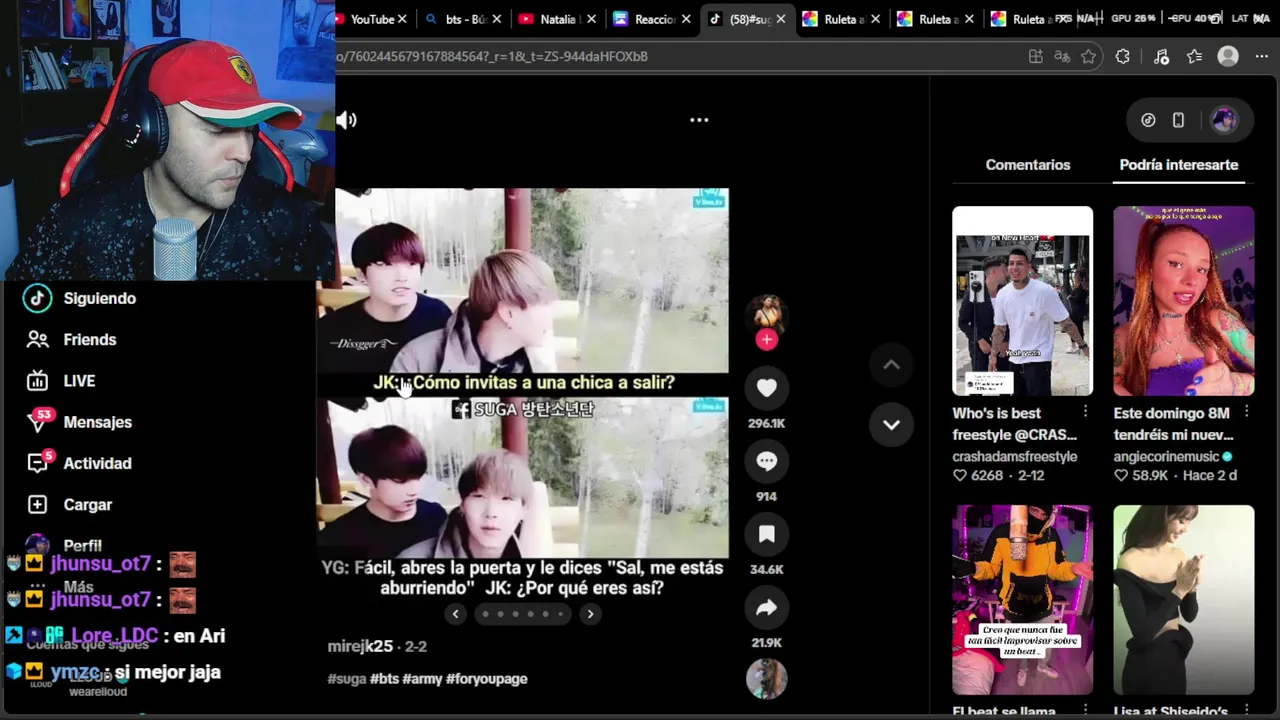The height and width of the screenshot is (720, 1280).
Task: Open the #suga hashtag
Action: 347,679
